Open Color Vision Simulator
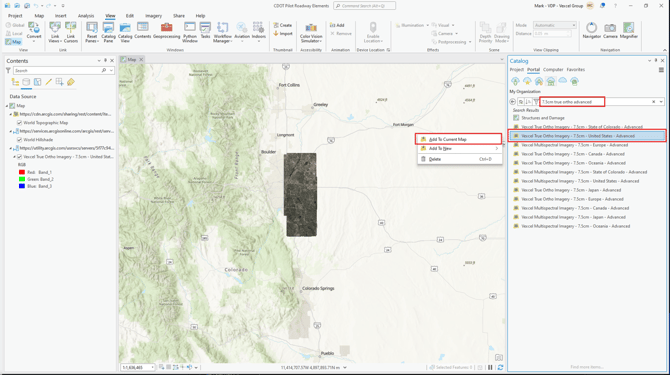Viewport: 670px width, 375px height. point(311,32)
